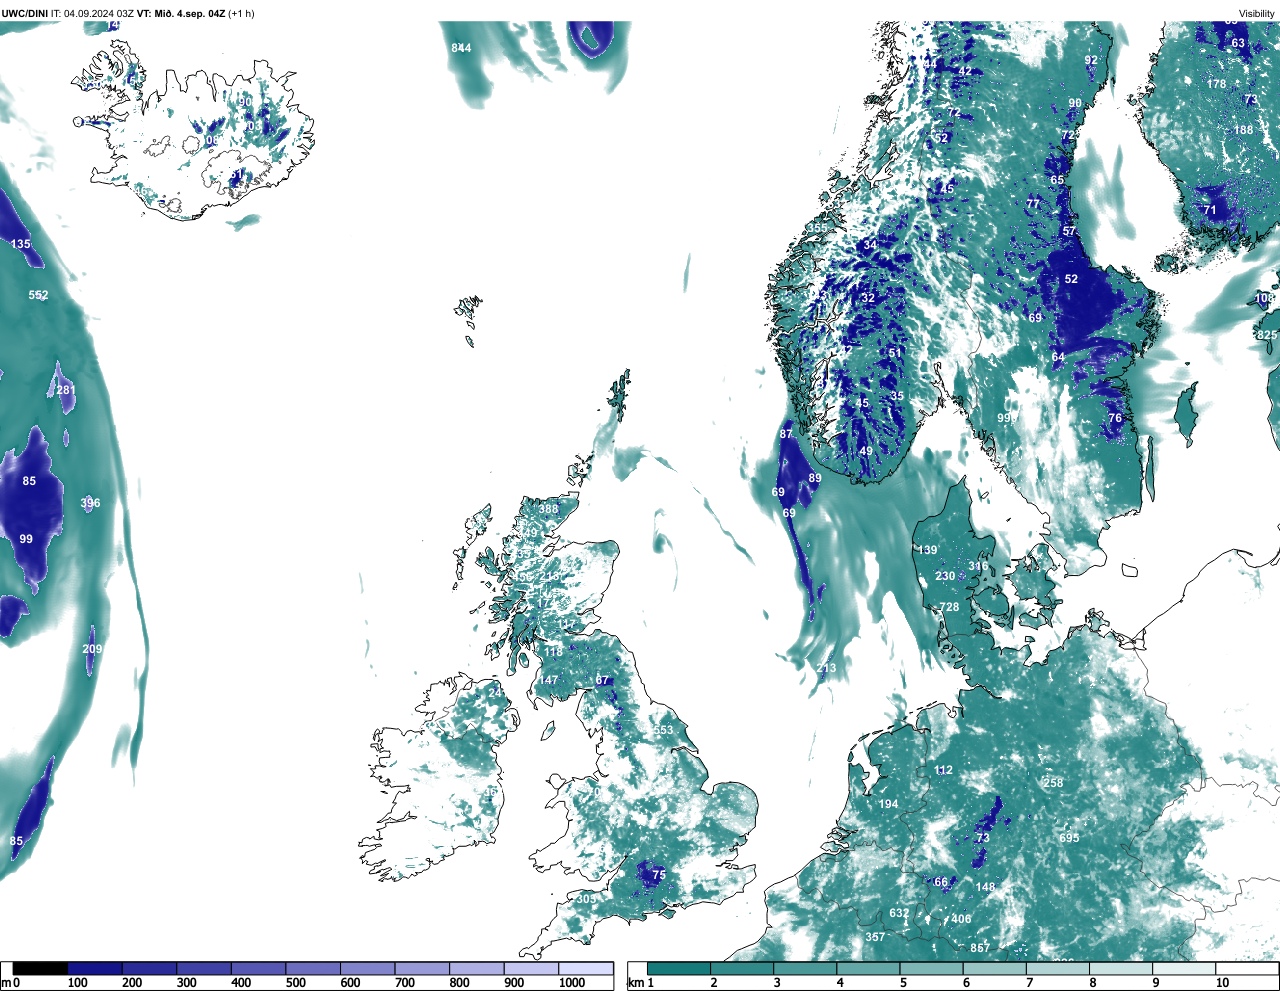Click the '844' value north of Scotland

[461, 48]
